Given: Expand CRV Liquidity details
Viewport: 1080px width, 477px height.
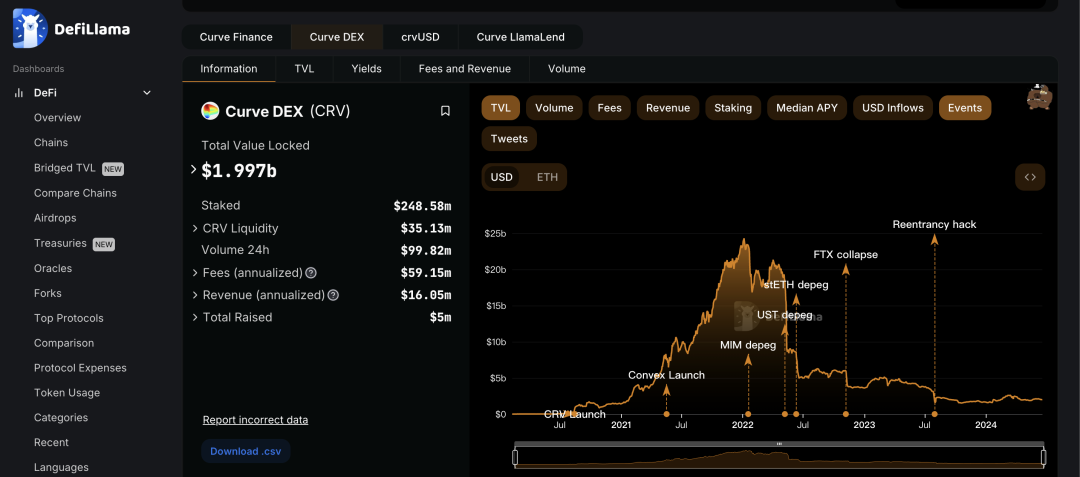Looking at the screenshot, I should click(195, 229).
